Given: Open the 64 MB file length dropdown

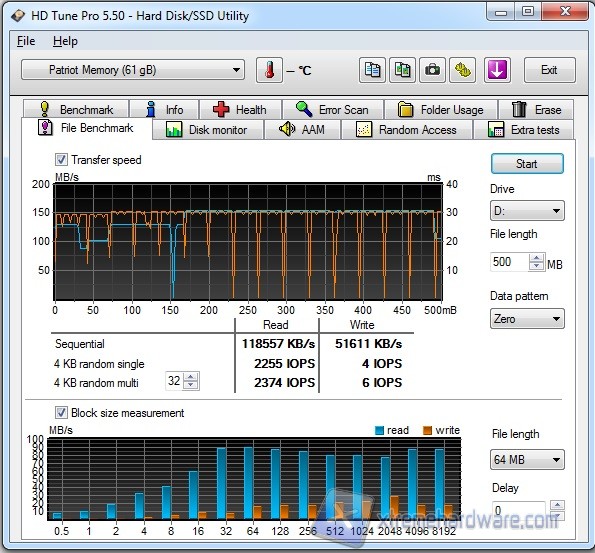Looking at the screenshot, I should click(527, 460).
